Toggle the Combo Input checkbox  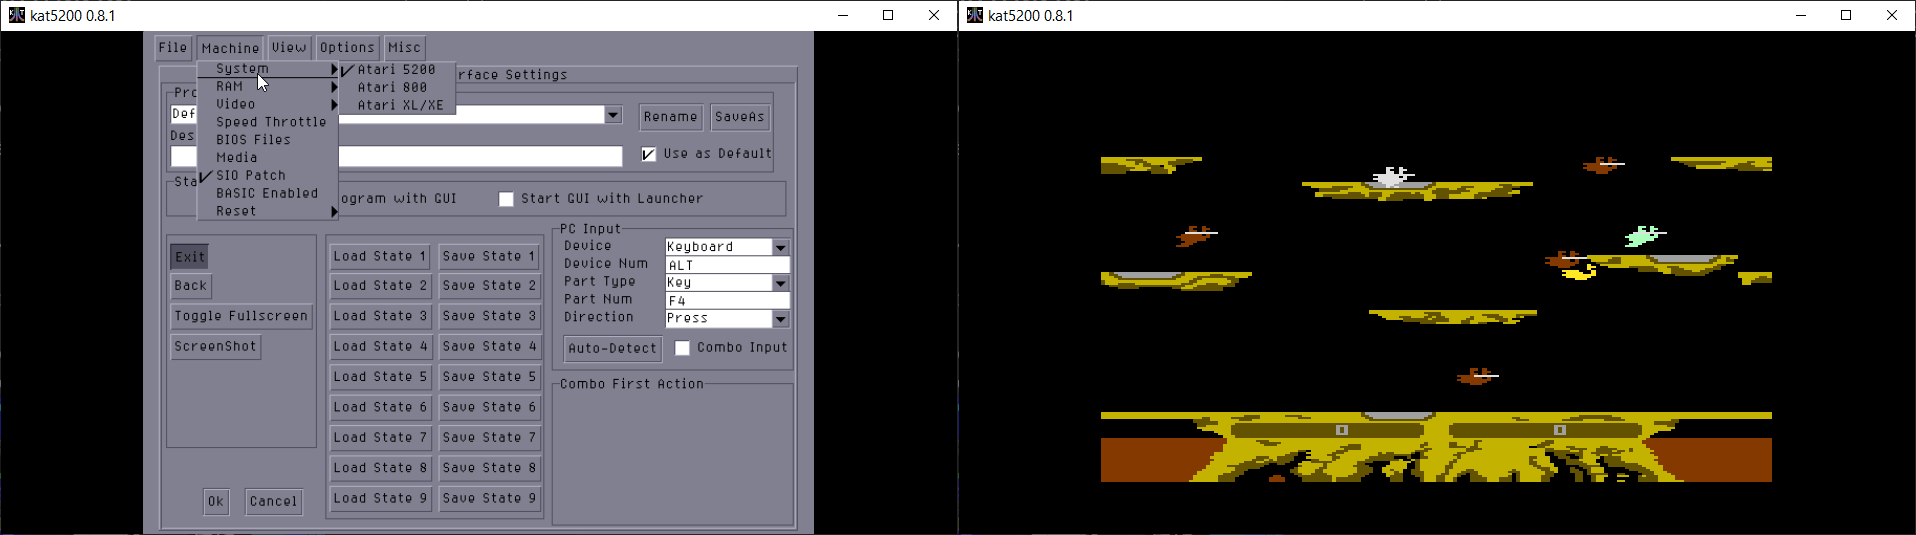point(682,348)
